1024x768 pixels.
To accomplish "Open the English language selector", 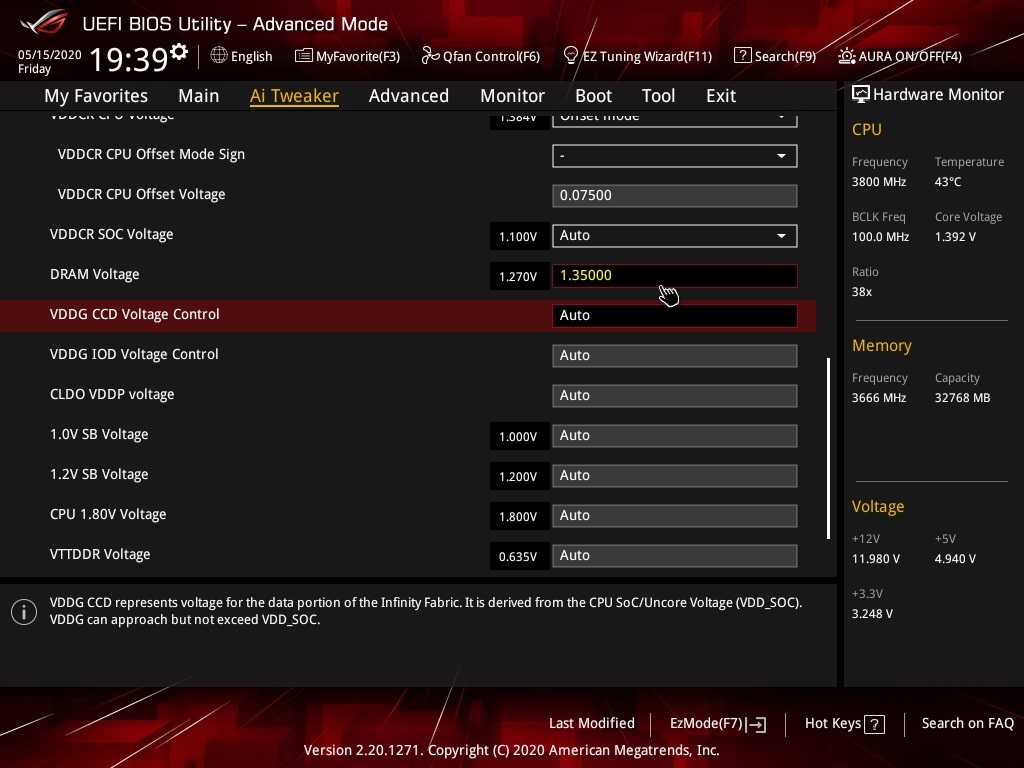I will pos(242,56).
